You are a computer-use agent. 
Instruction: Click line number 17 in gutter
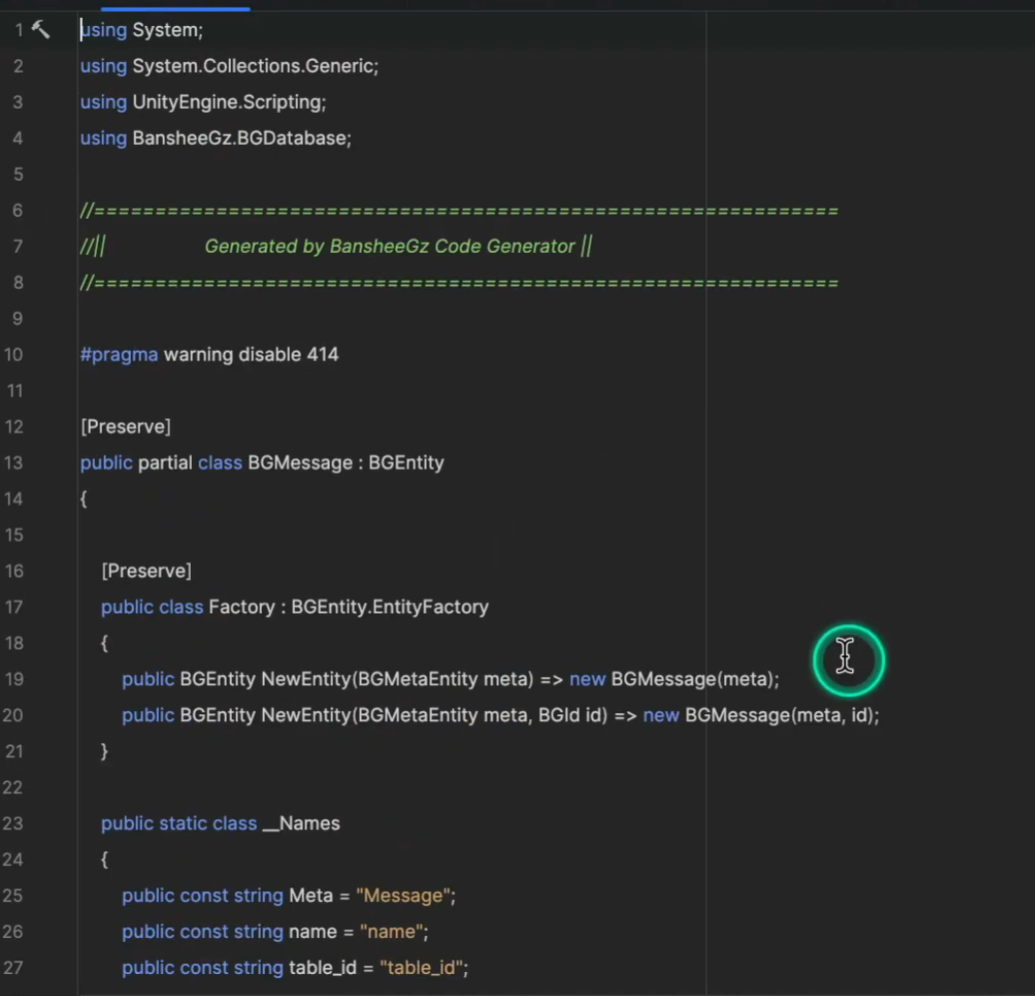13,607
